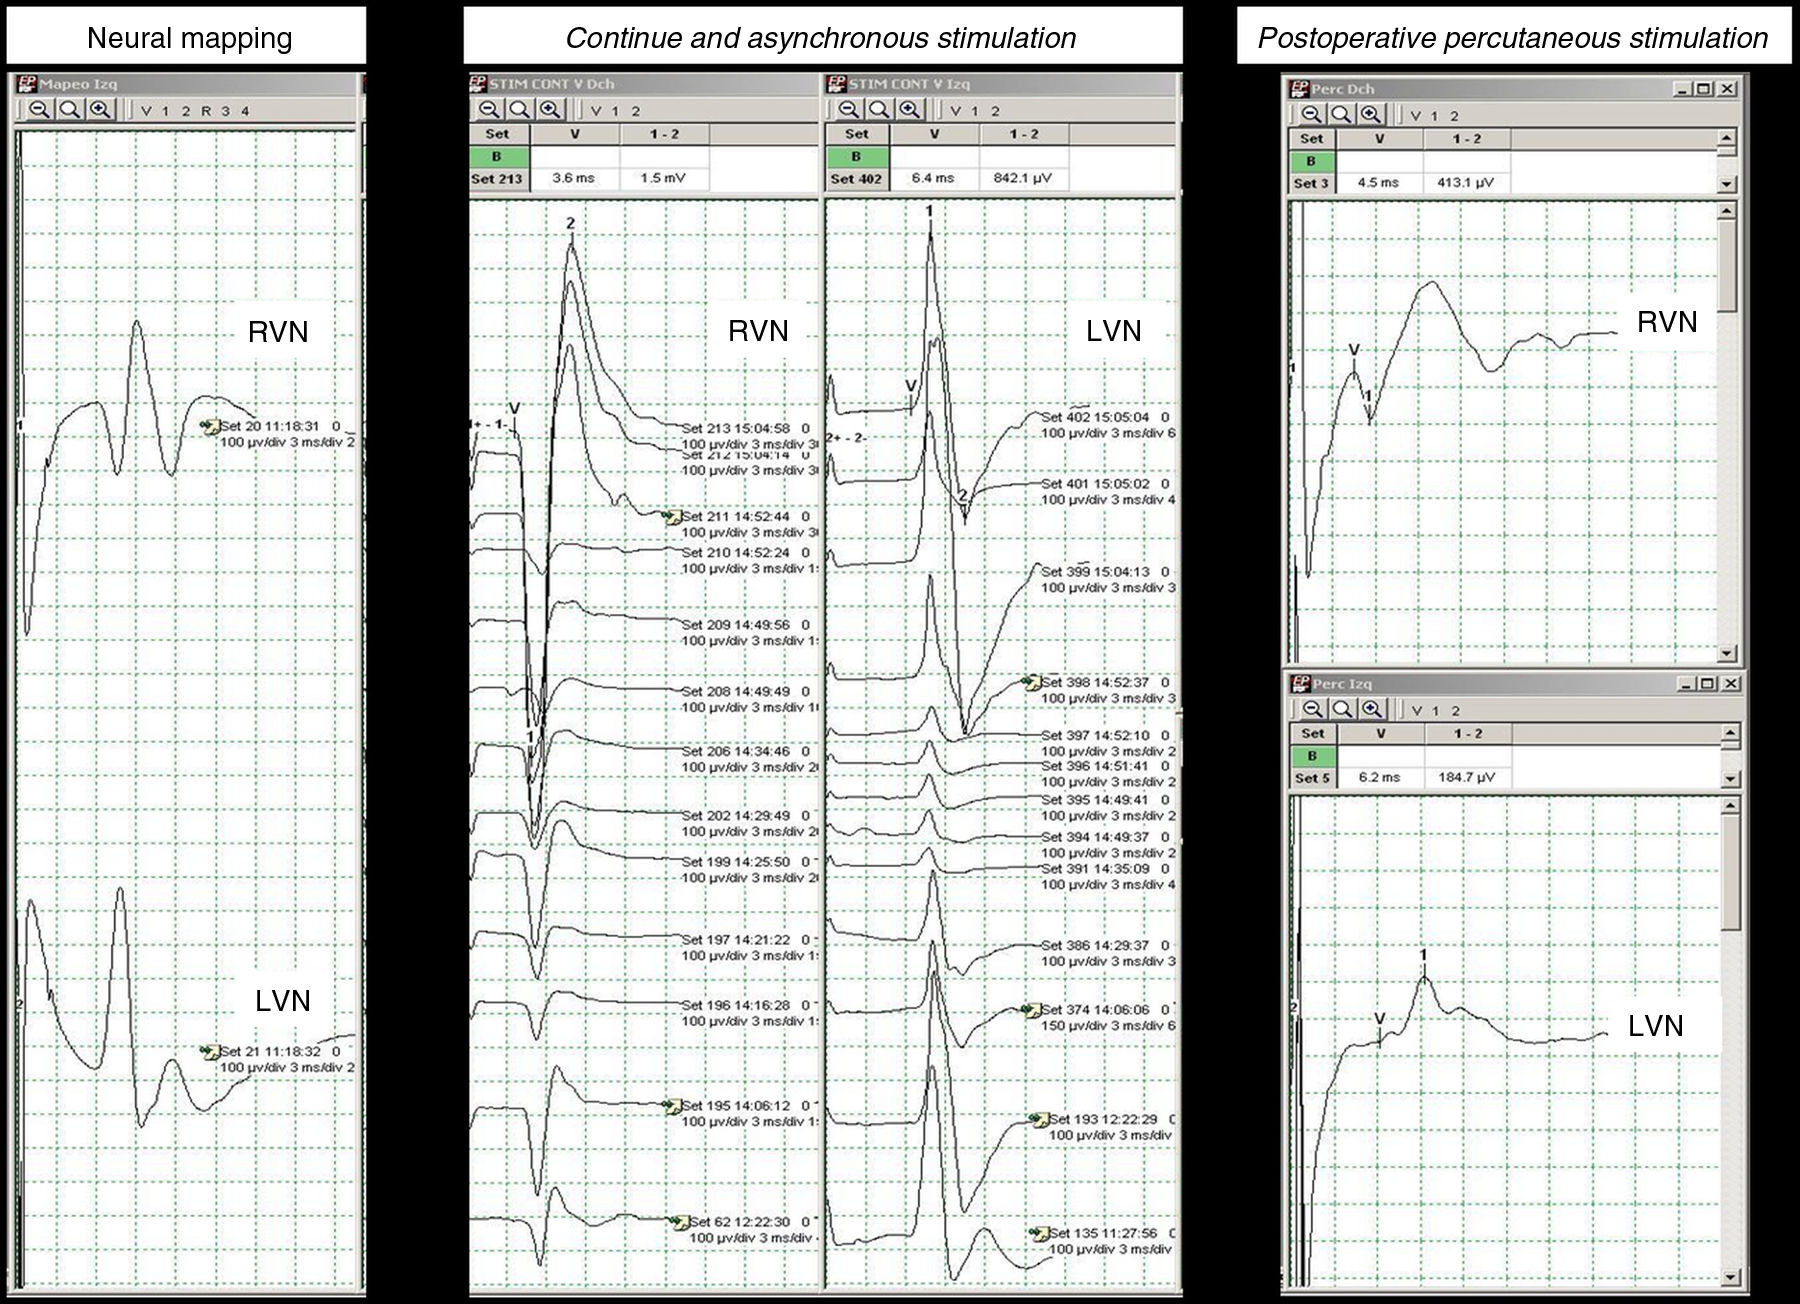Select the V cursor in Perc Dch toolbar
The width and height of the screenshot is (1800, 1304).
pos(1414,116)
